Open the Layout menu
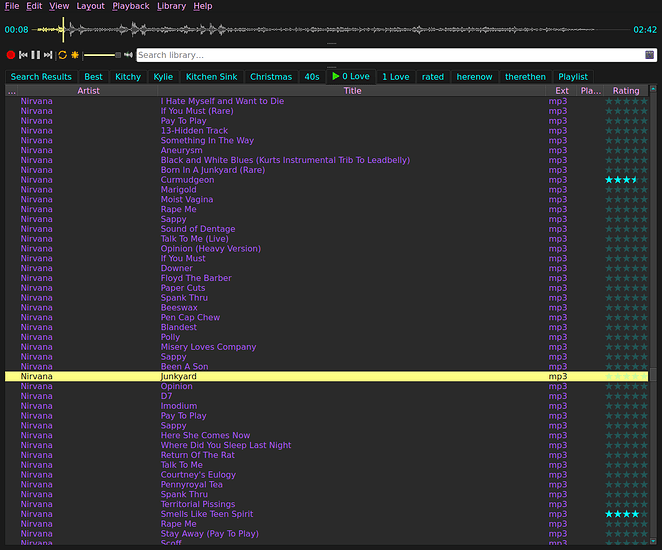662x550 pixels. pos(90,6)
